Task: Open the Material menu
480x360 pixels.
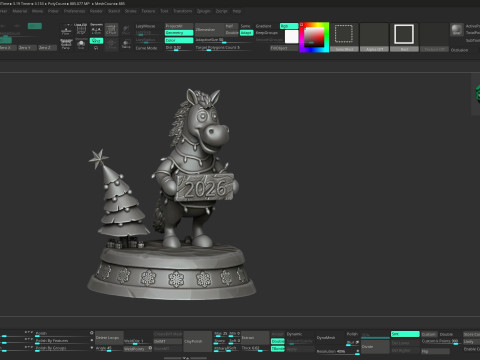Action: click(20, 11)
